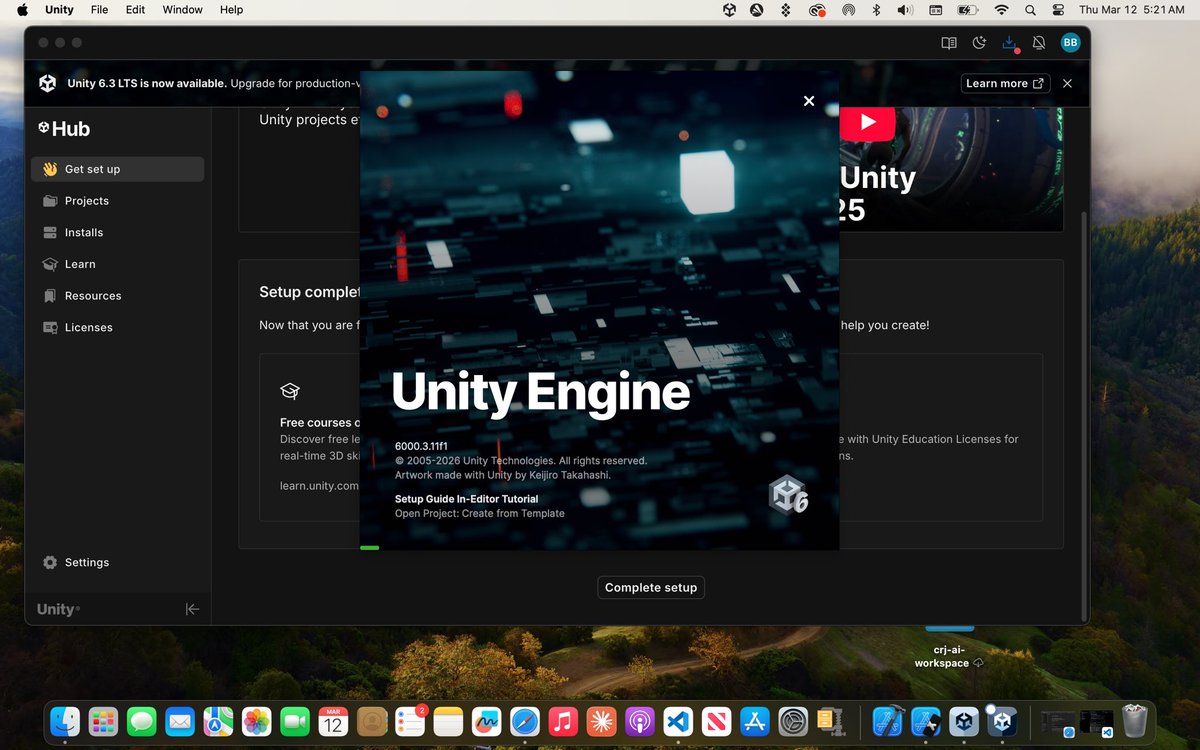Click the Complete setup button

point(651,587)
